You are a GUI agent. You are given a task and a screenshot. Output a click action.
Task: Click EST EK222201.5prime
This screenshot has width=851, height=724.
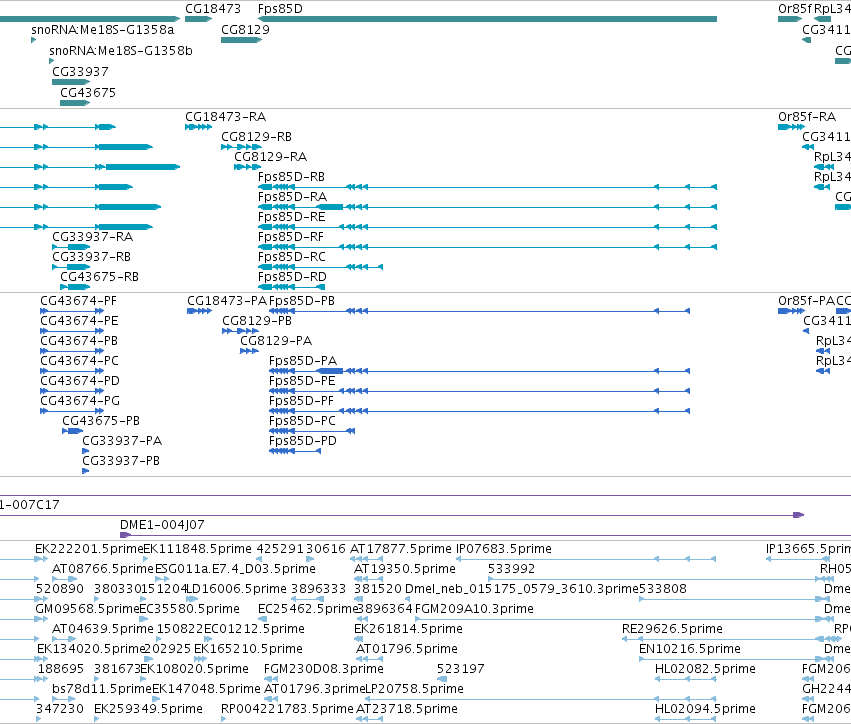coord(89,549)
